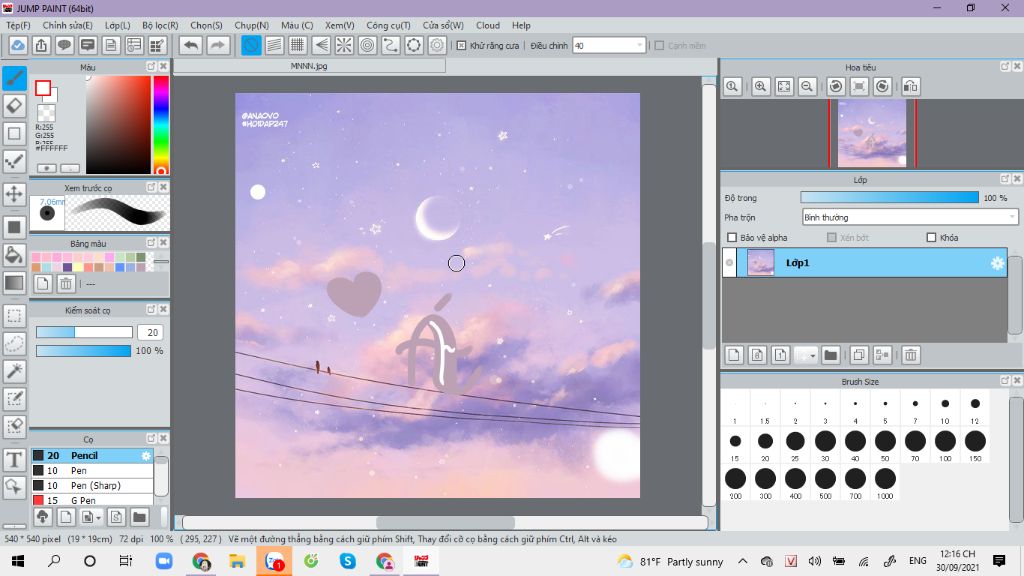Select the rectangular Select tool
The width and height of the screenshot is (1024, 576).
(x=14, y=316)
